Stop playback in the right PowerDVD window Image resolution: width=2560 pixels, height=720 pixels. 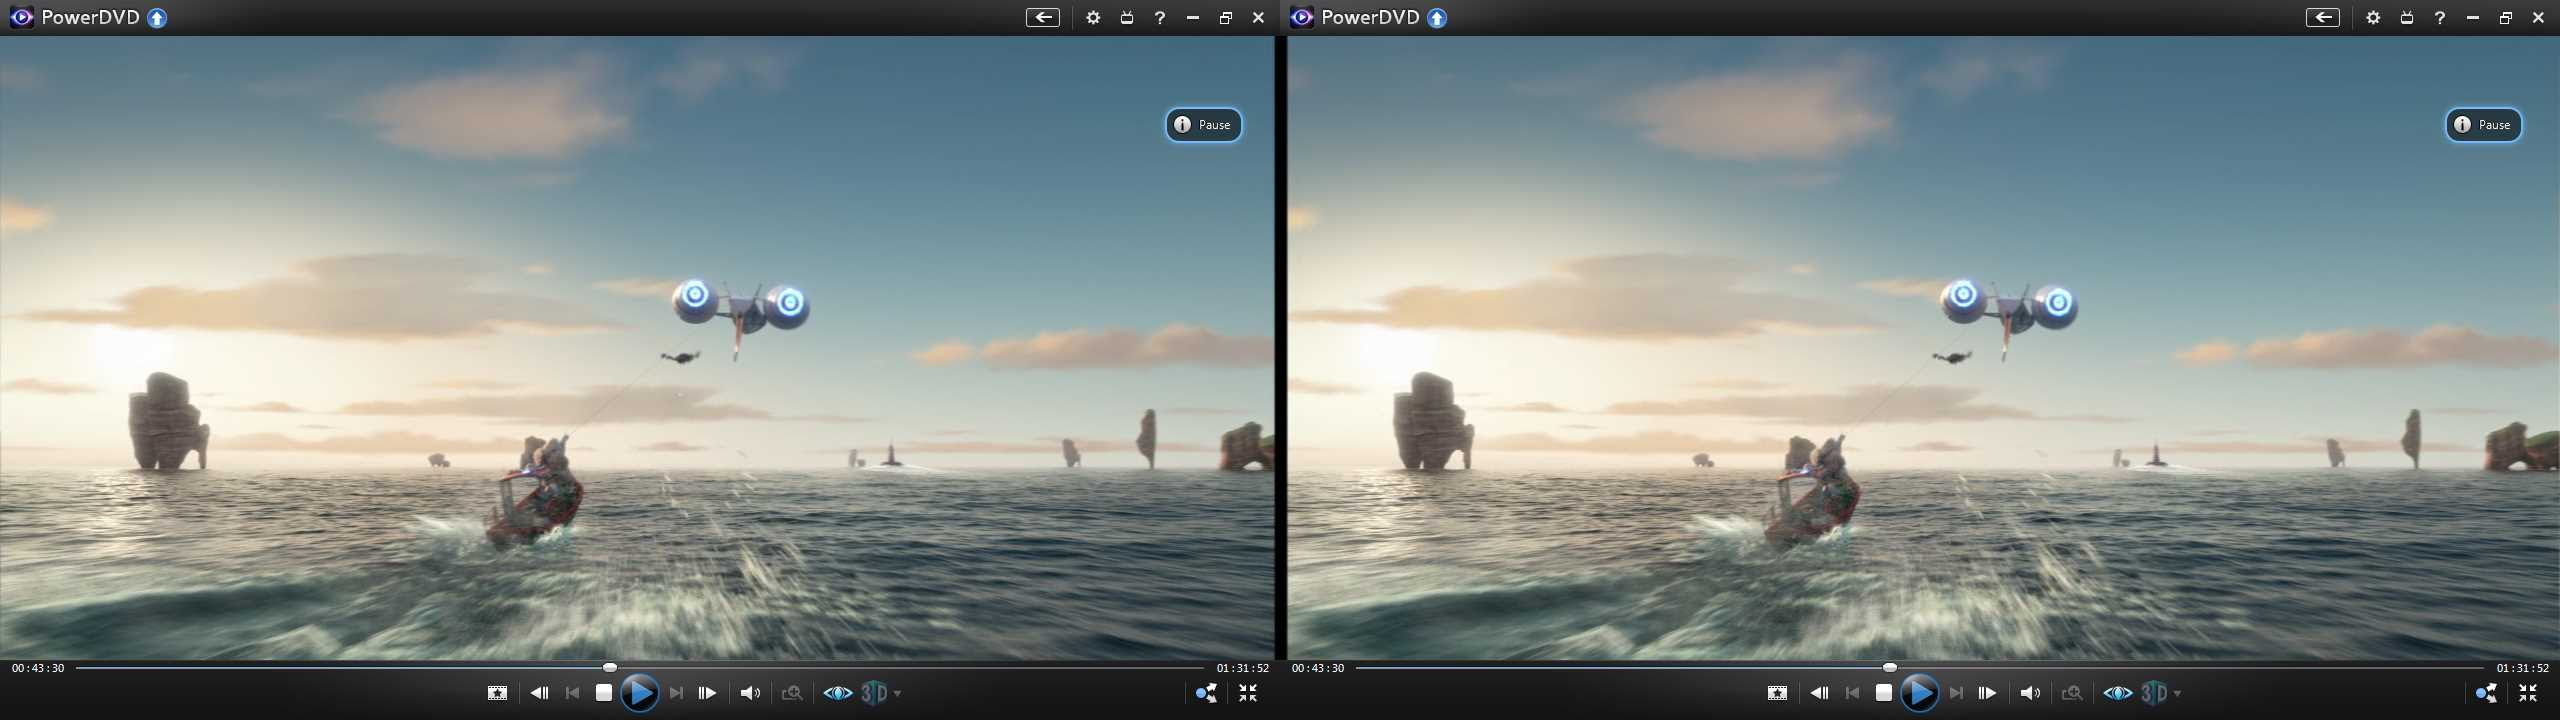(1883, 692)
